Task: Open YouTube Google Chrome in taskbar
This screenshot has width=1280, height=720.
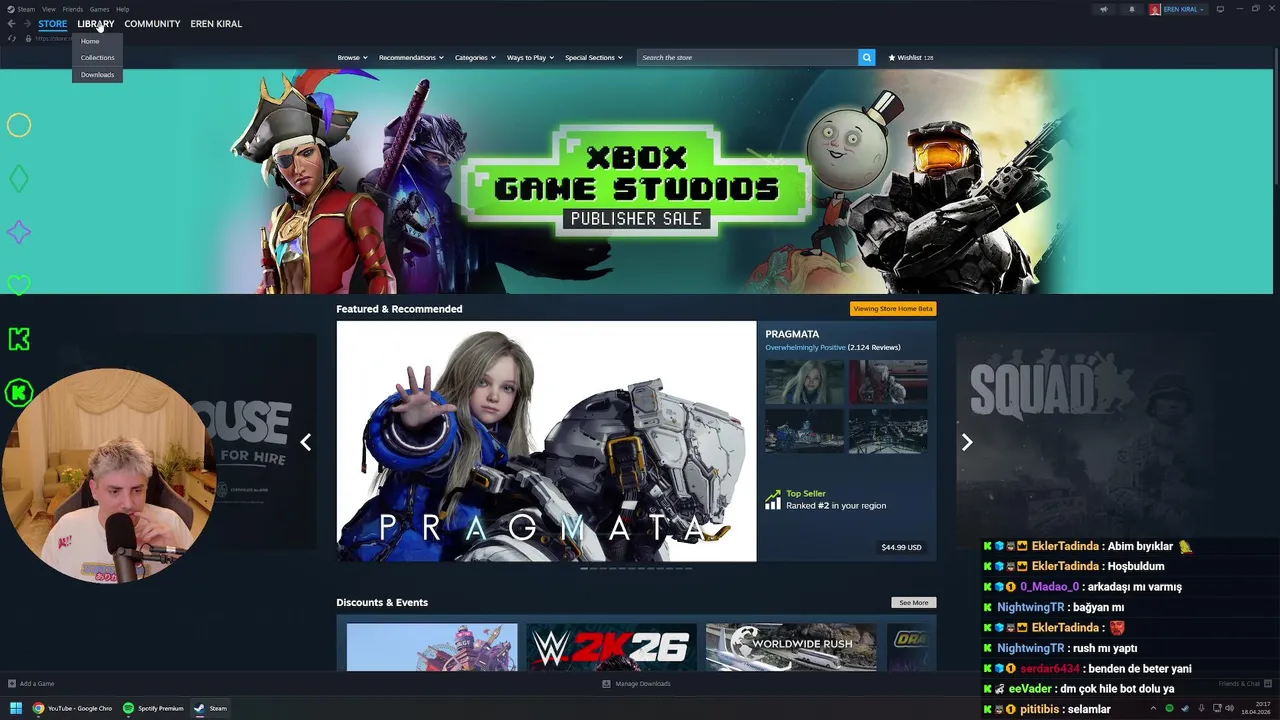Action: (x=72, y=708)
